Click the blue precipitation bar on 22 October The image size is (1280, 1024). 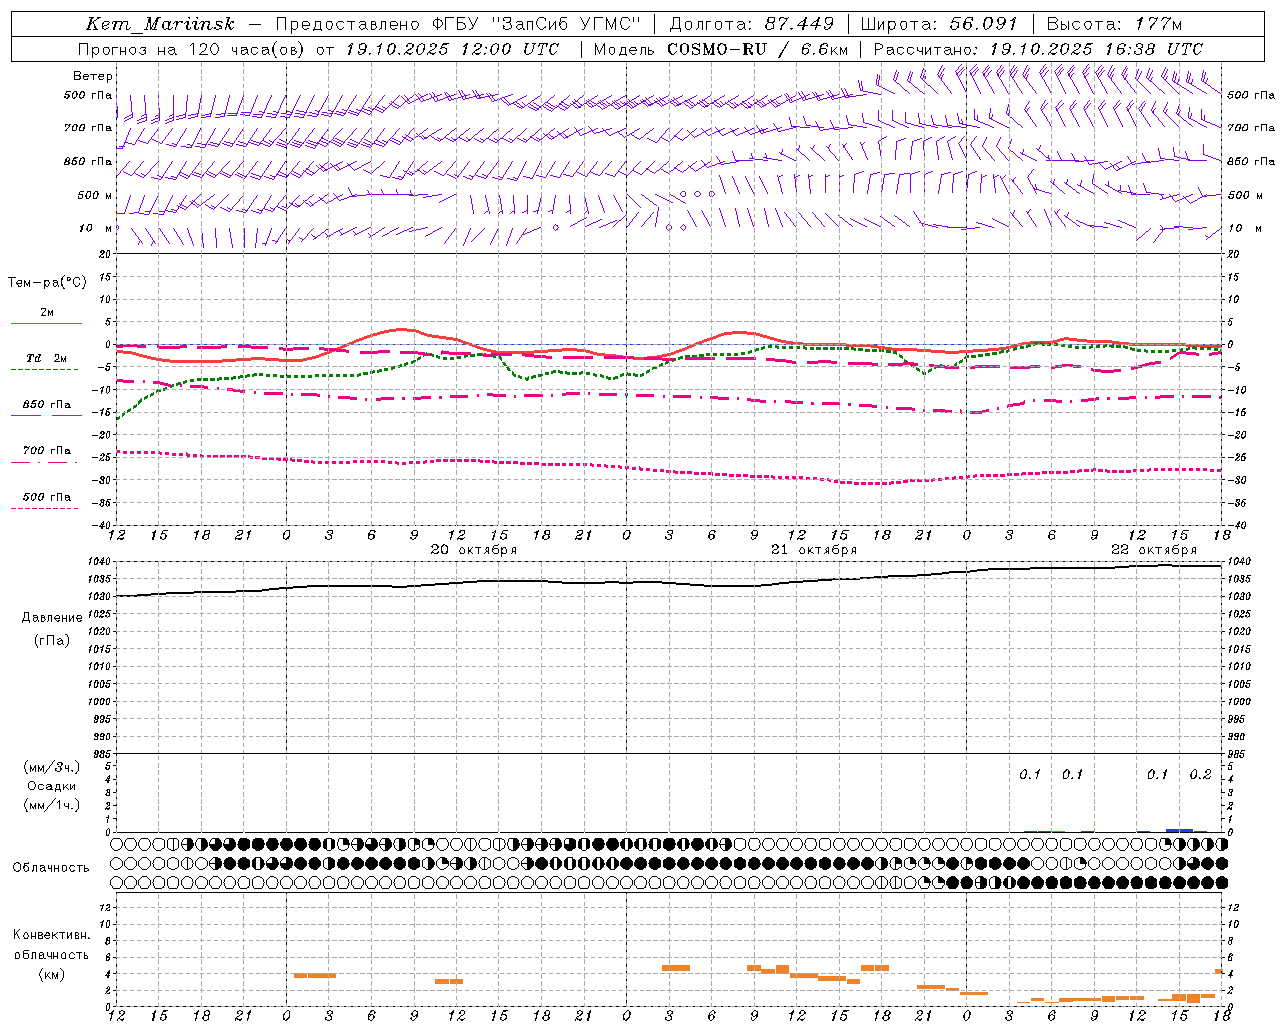point(1180,830)
